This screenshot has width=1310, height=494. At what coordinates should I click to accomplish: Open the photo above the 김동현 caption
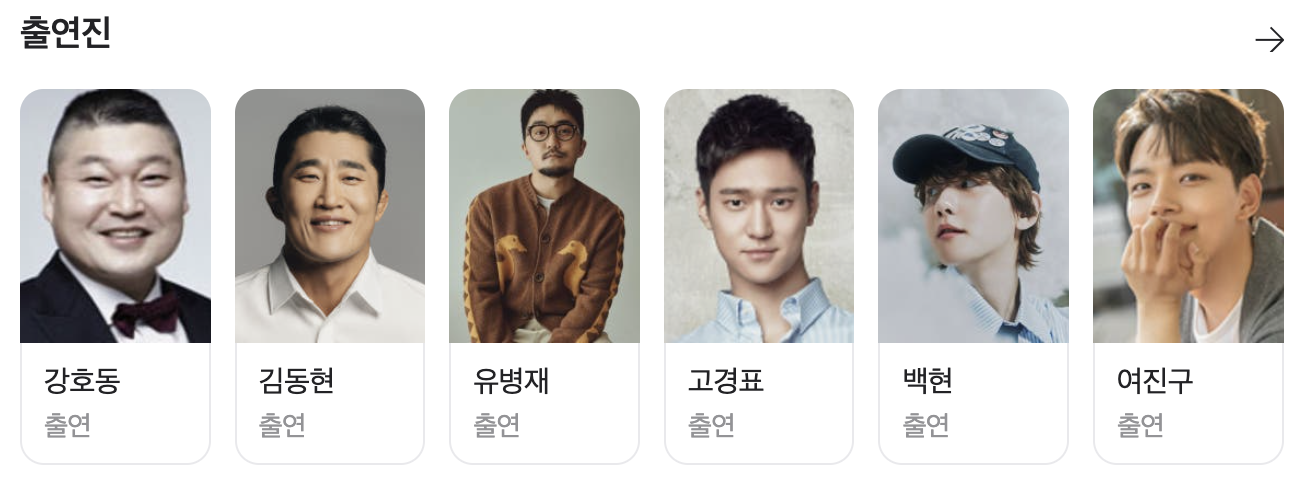click(330, 216)
